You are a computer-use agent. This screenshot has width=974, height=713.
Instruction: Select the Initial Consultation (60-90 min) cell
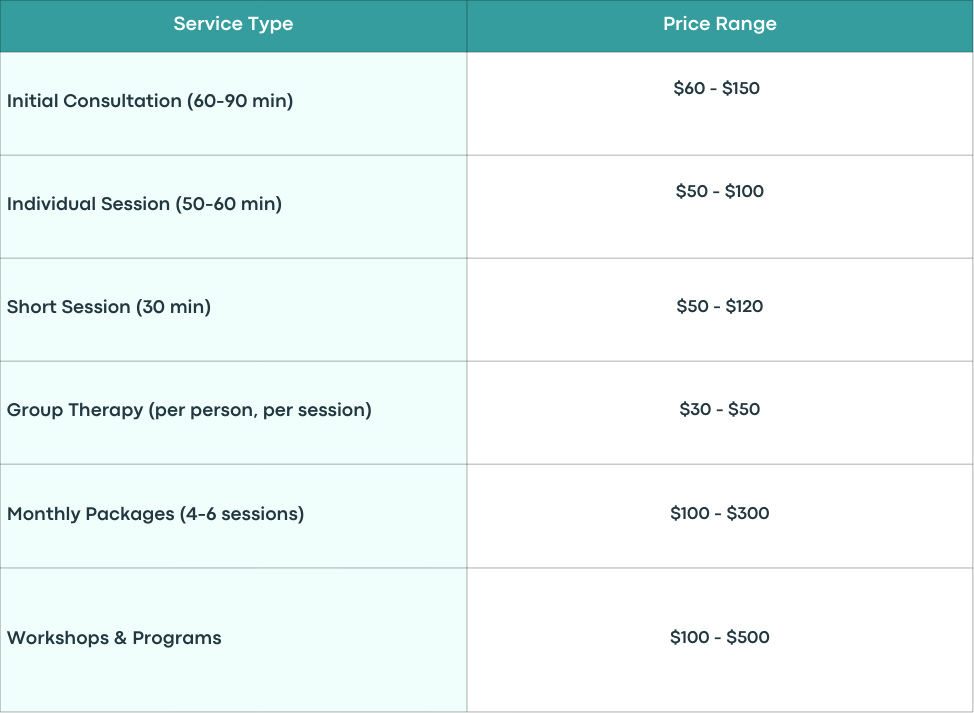[233, 104]
